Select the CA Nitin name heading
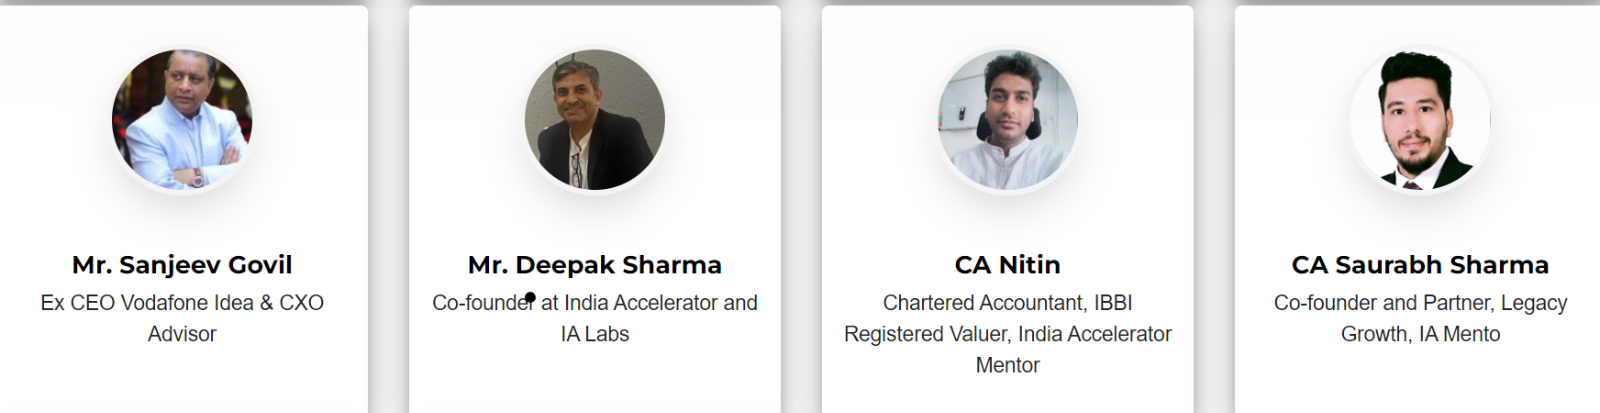 (x=1008, y=265)
